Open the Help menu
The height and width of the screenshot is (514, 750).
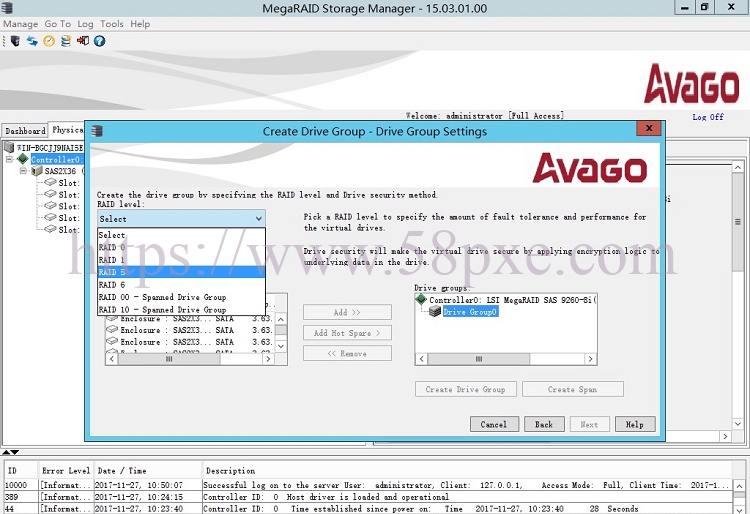tap(140, 24)
